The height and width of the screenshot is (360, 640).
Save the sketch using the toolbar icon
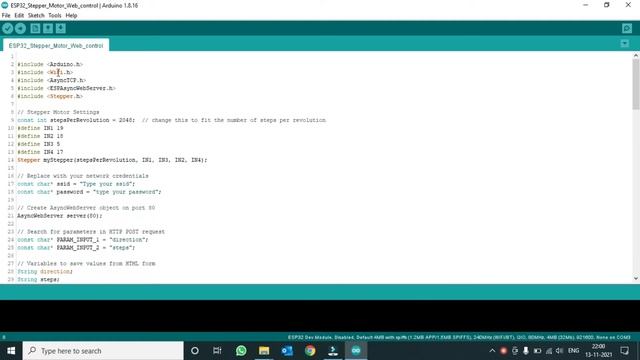[x=61, y=28]
